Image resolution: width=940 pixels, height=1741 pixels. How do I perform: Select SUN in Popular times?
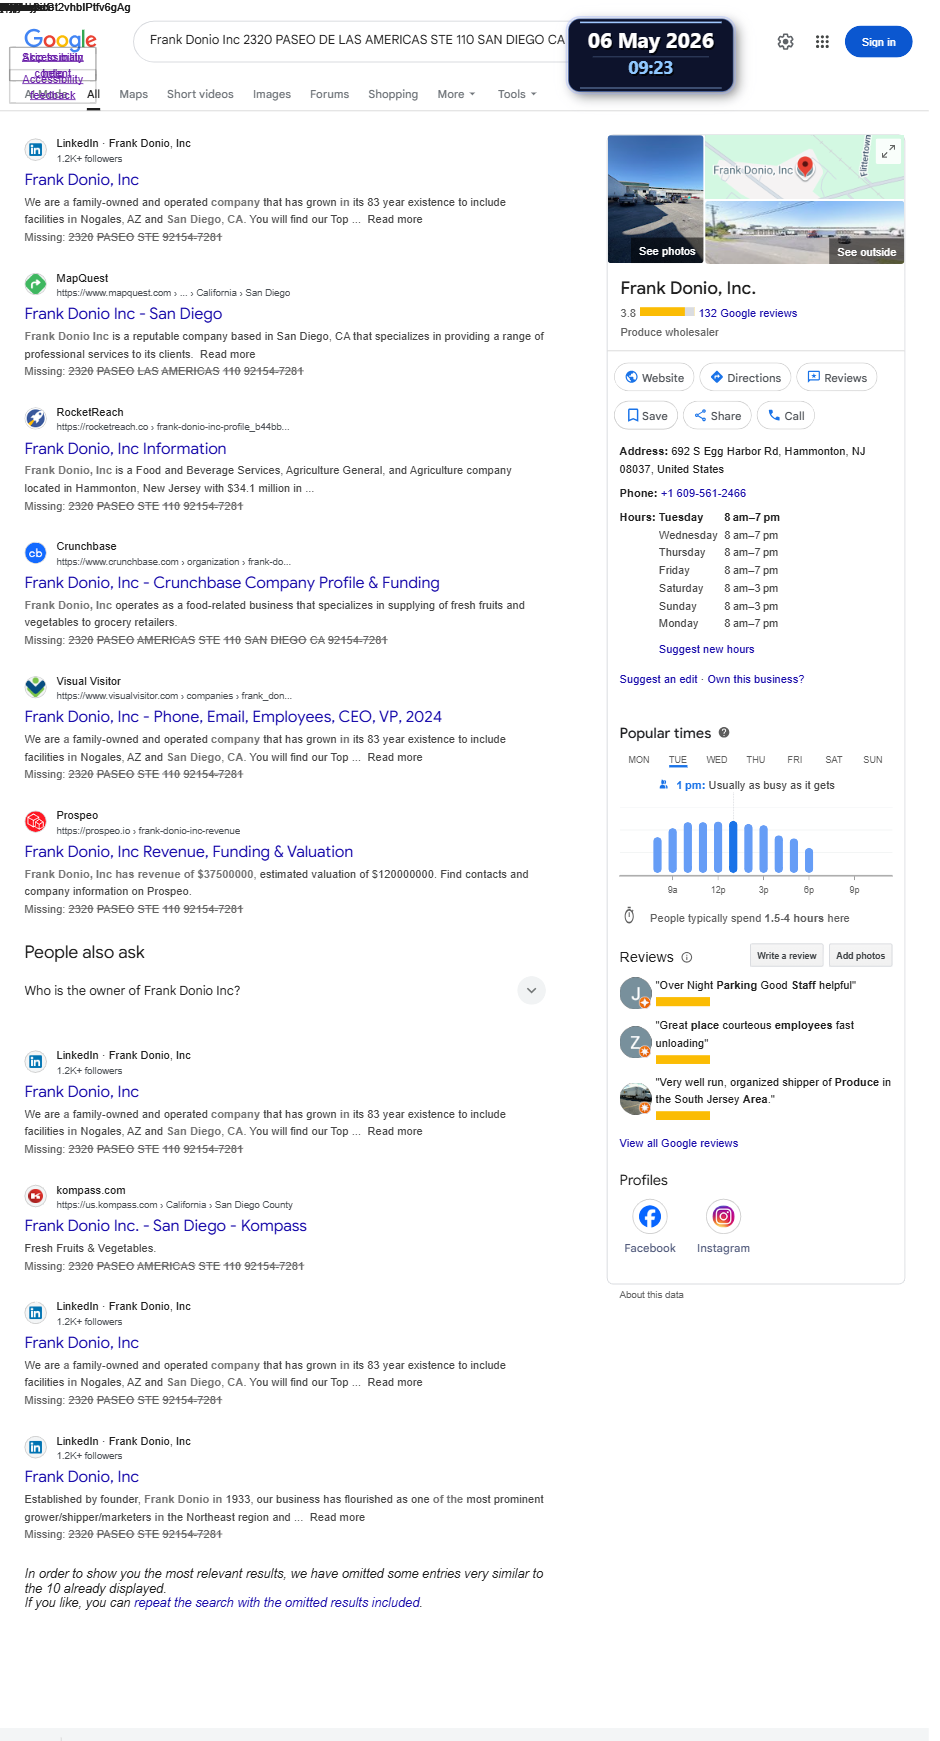coord(873,760)
